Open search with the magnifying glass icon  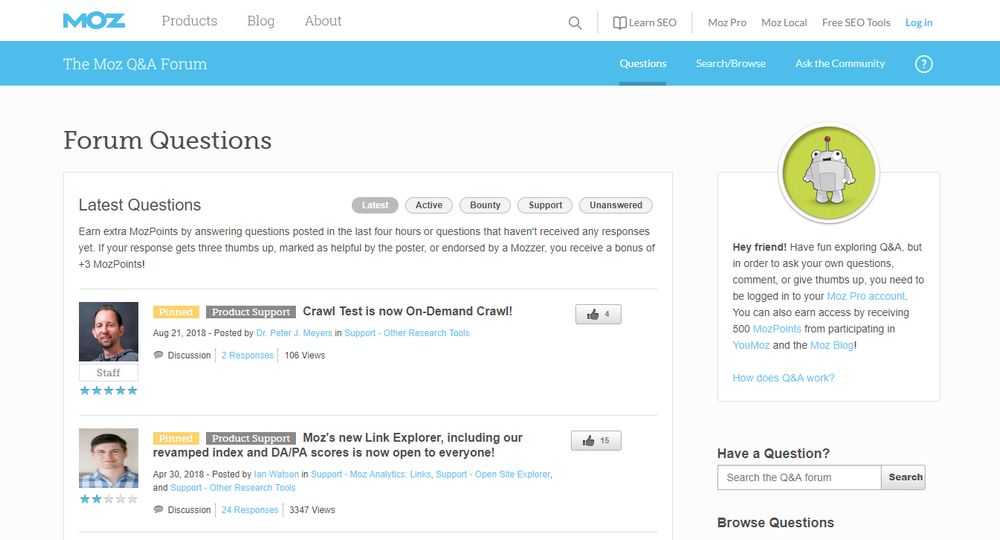click(575, 23)
